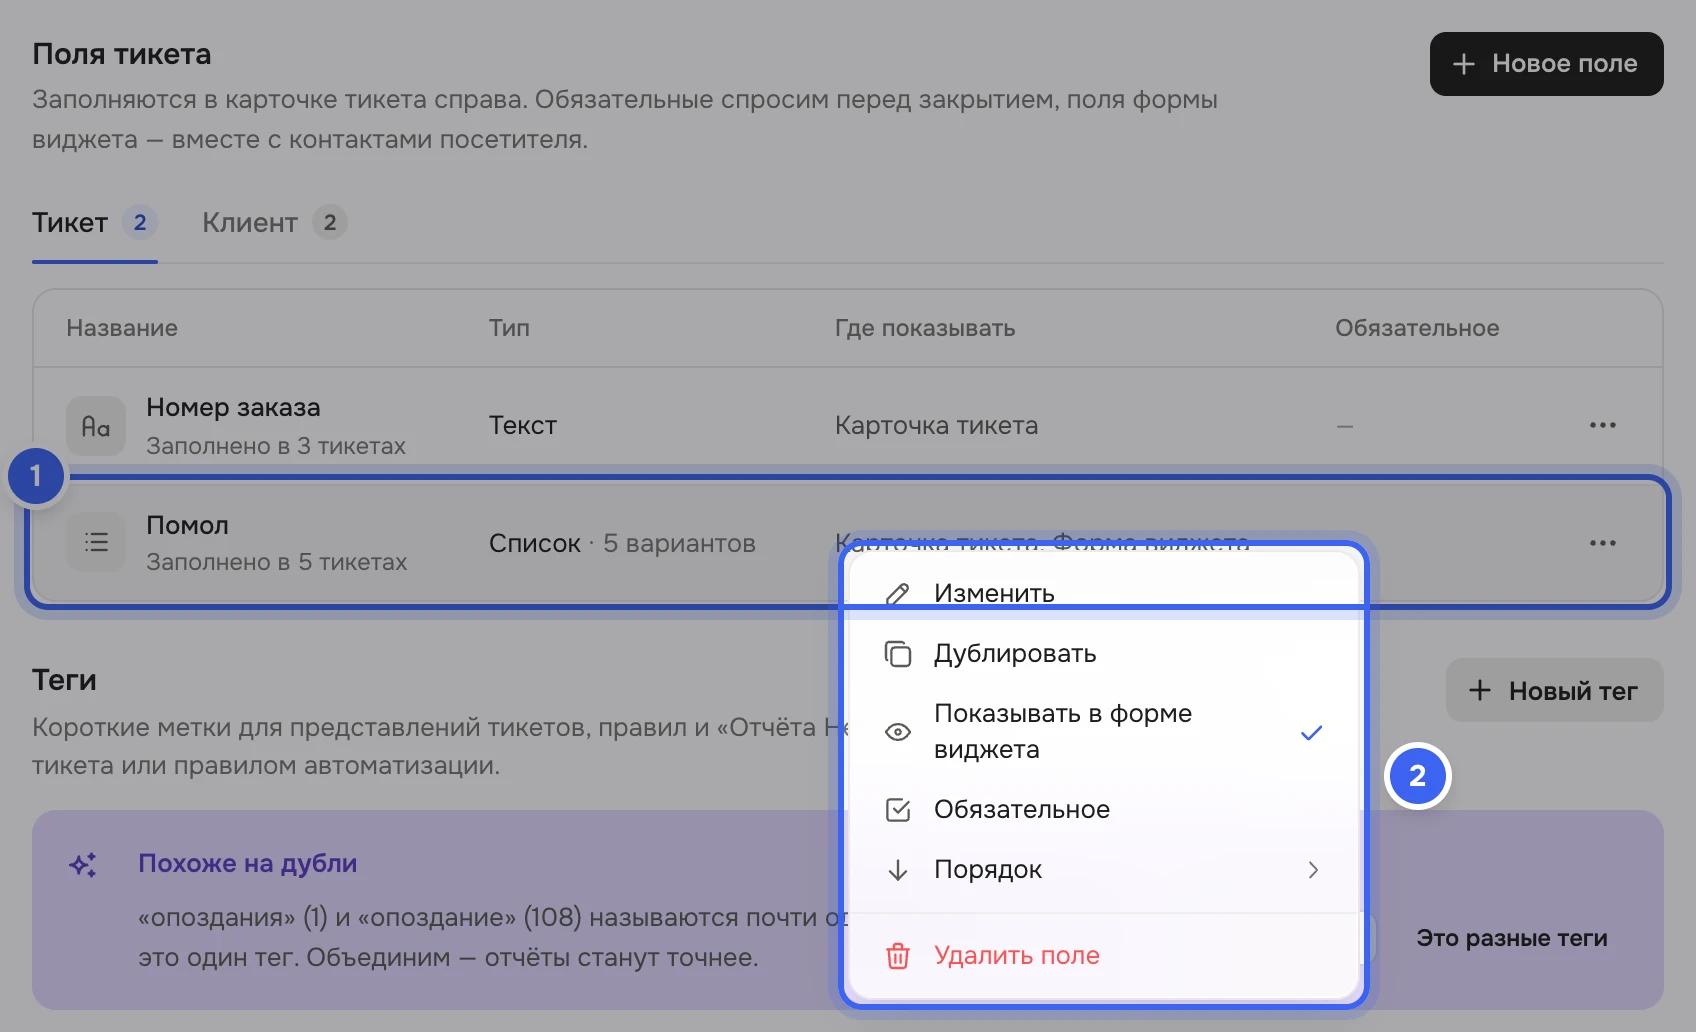Click the Тип column header
The height and width of the screenshot is (1032, 1696).
tap(509, 328)
